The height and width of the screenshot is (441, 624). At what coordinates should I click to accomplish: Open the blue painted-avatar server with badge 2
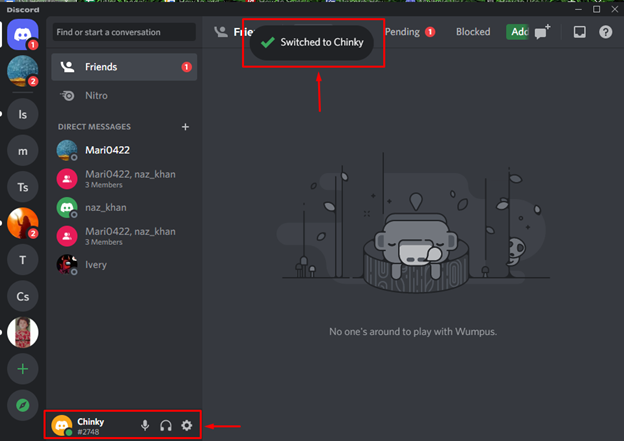pyautogui.click(x=23, y=71)
